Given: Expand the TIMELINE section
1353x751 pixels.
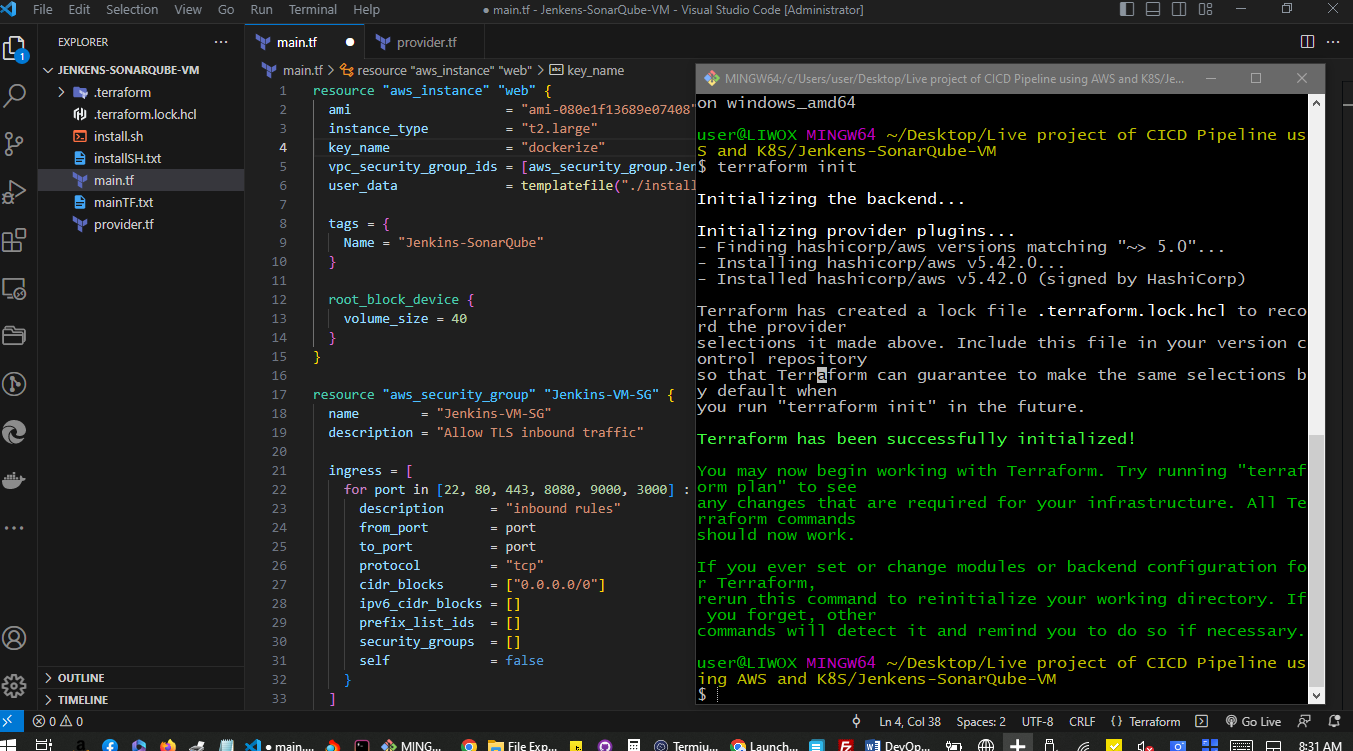Looking at the screenshot, I should point(82,700).
